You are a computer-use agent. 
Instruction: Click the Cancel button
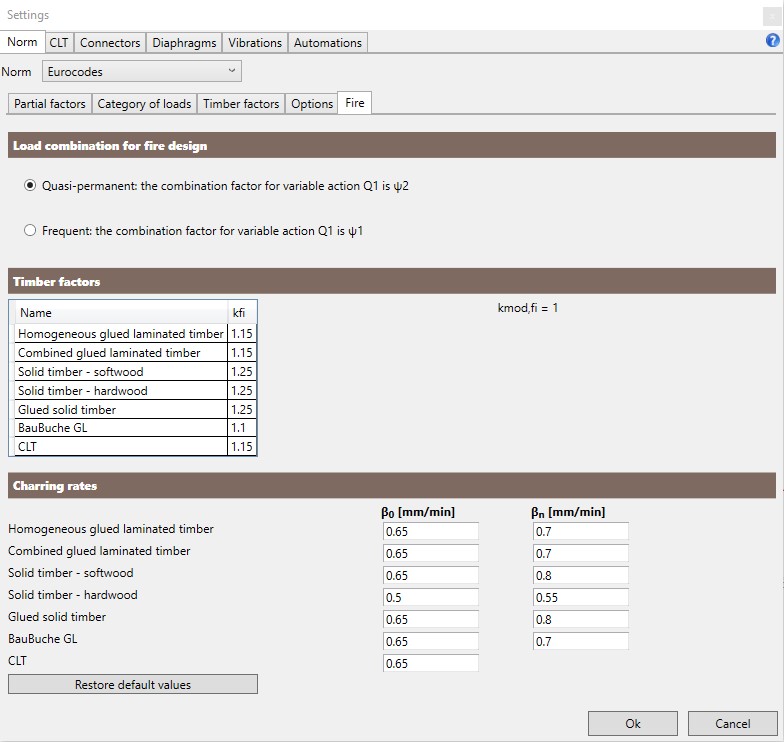pyautogui.click(x=732, y=724)
